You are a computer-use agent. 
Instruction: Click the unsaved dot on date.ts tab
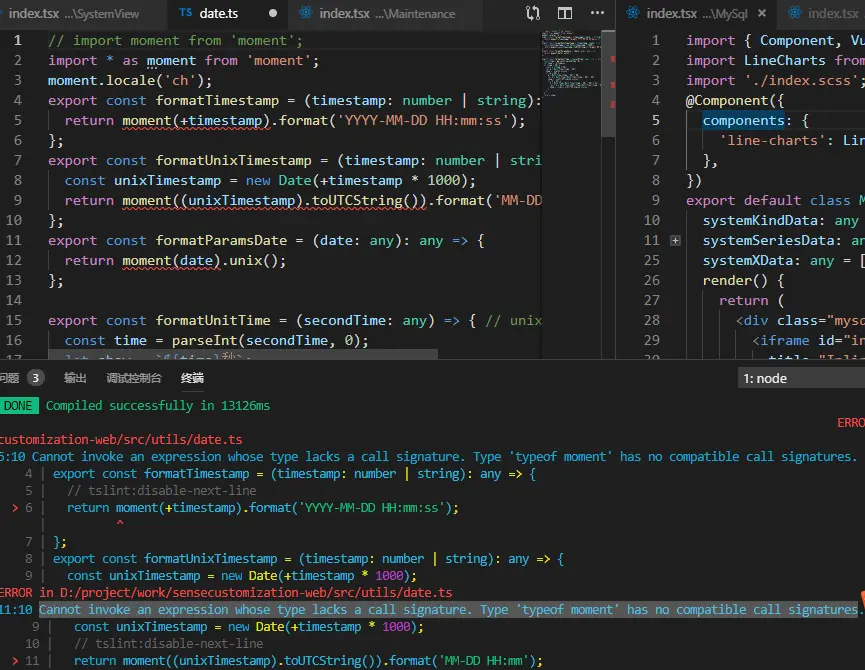273,13
